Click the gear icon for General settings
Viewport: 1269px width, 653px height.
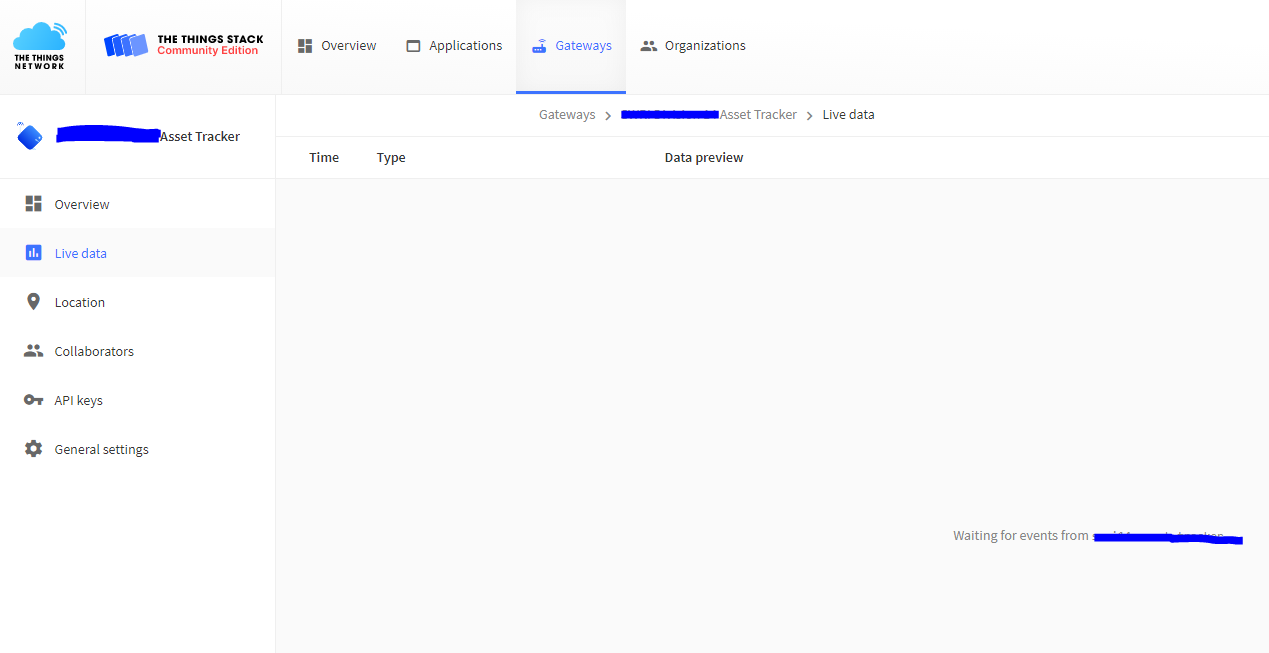[34, 449]
